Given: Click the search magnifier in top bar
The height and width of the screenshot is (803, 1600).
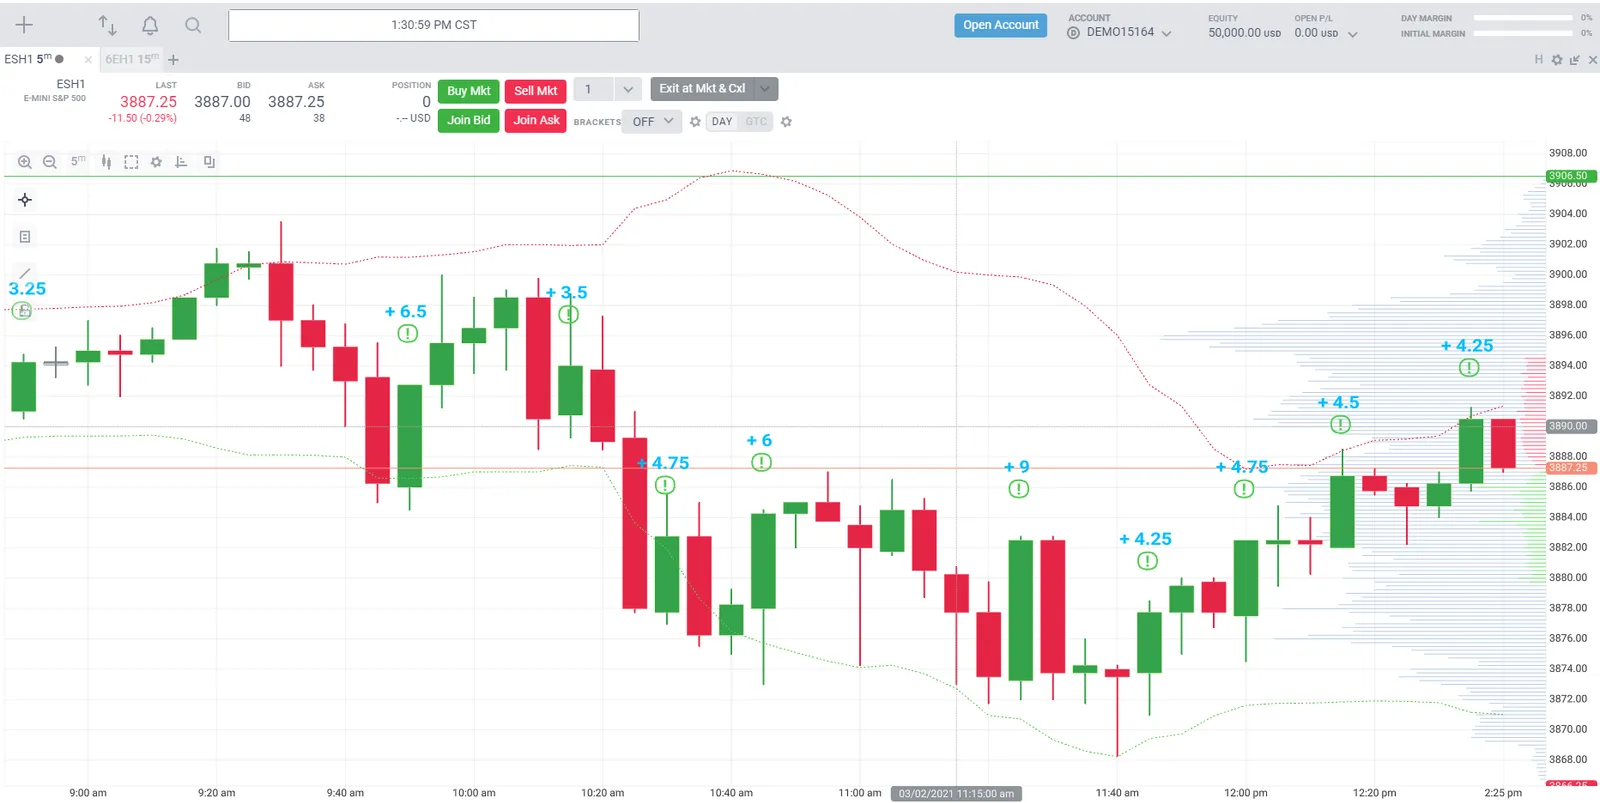Looking at the screenshot, I should (x=193, y=25).
